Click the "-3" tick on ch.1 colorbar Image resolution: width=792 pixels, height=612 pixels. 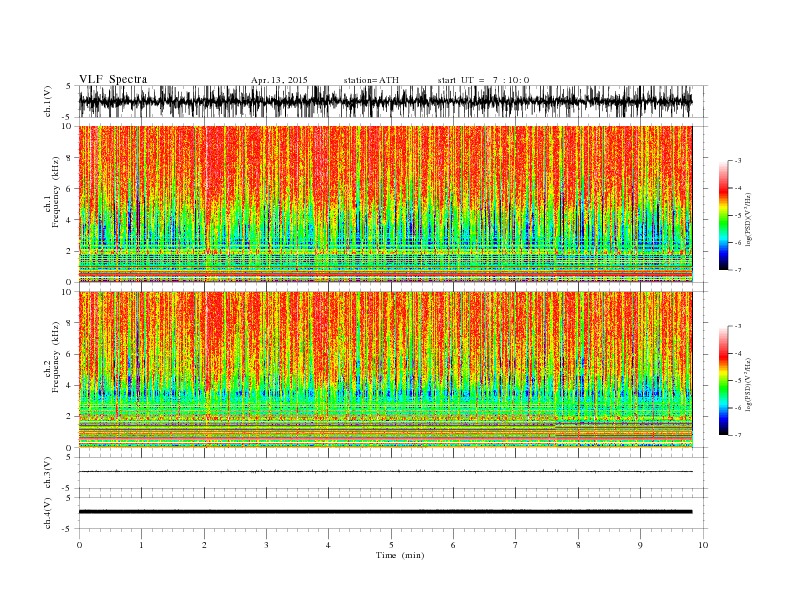737,161
